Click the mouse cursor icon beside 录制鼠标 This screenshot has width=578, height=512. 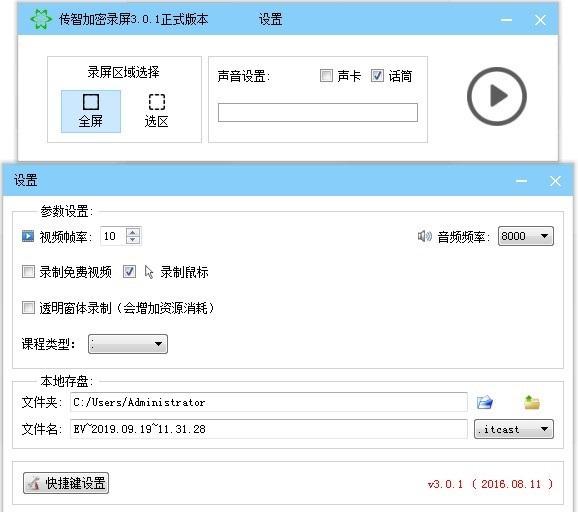click(x=149, y=272)
